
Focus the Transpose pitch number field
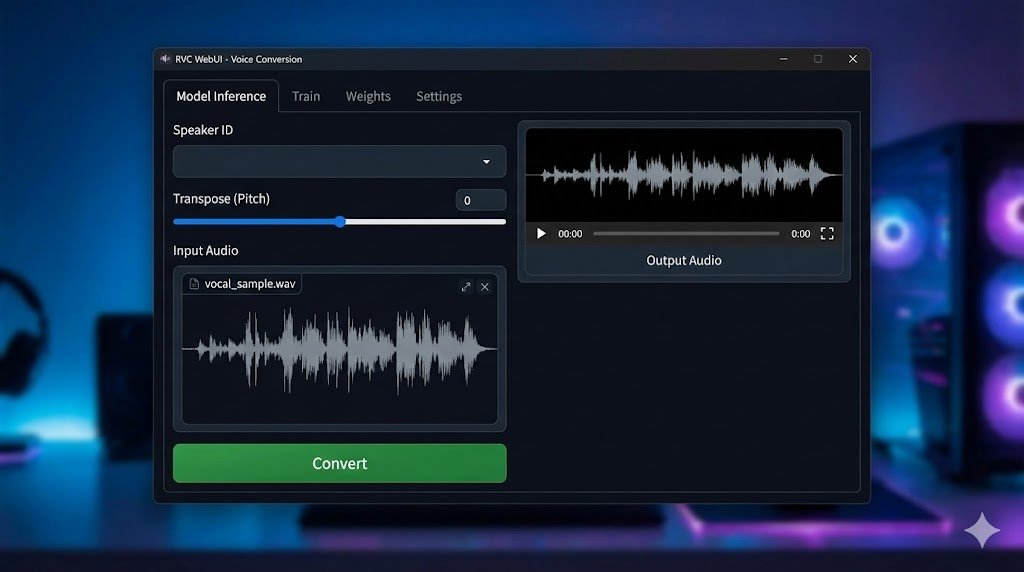pyautogui.click(x=480, y=200)
